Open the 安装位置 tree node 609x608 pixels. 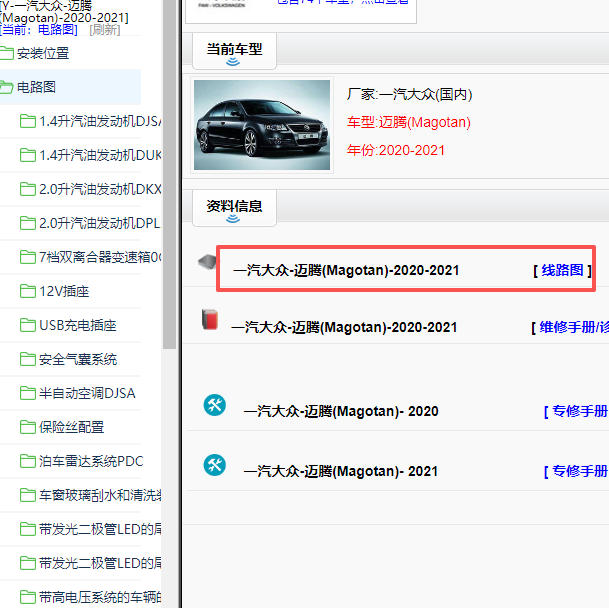[43, 53]
